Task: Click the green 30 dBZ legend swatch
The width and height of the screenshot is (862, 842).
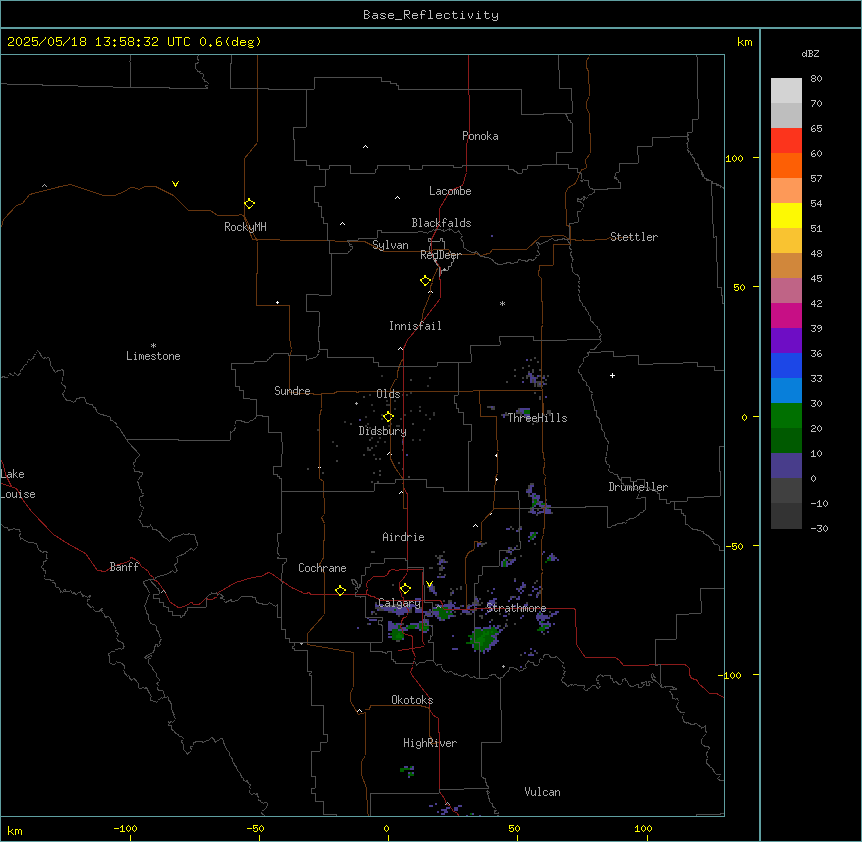Action: 786,416
